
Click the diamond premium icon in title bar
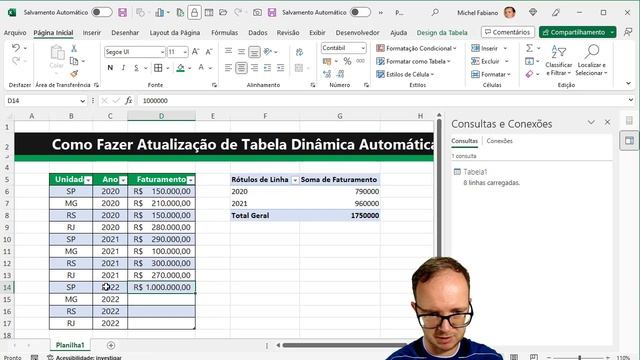pos(533,13)
